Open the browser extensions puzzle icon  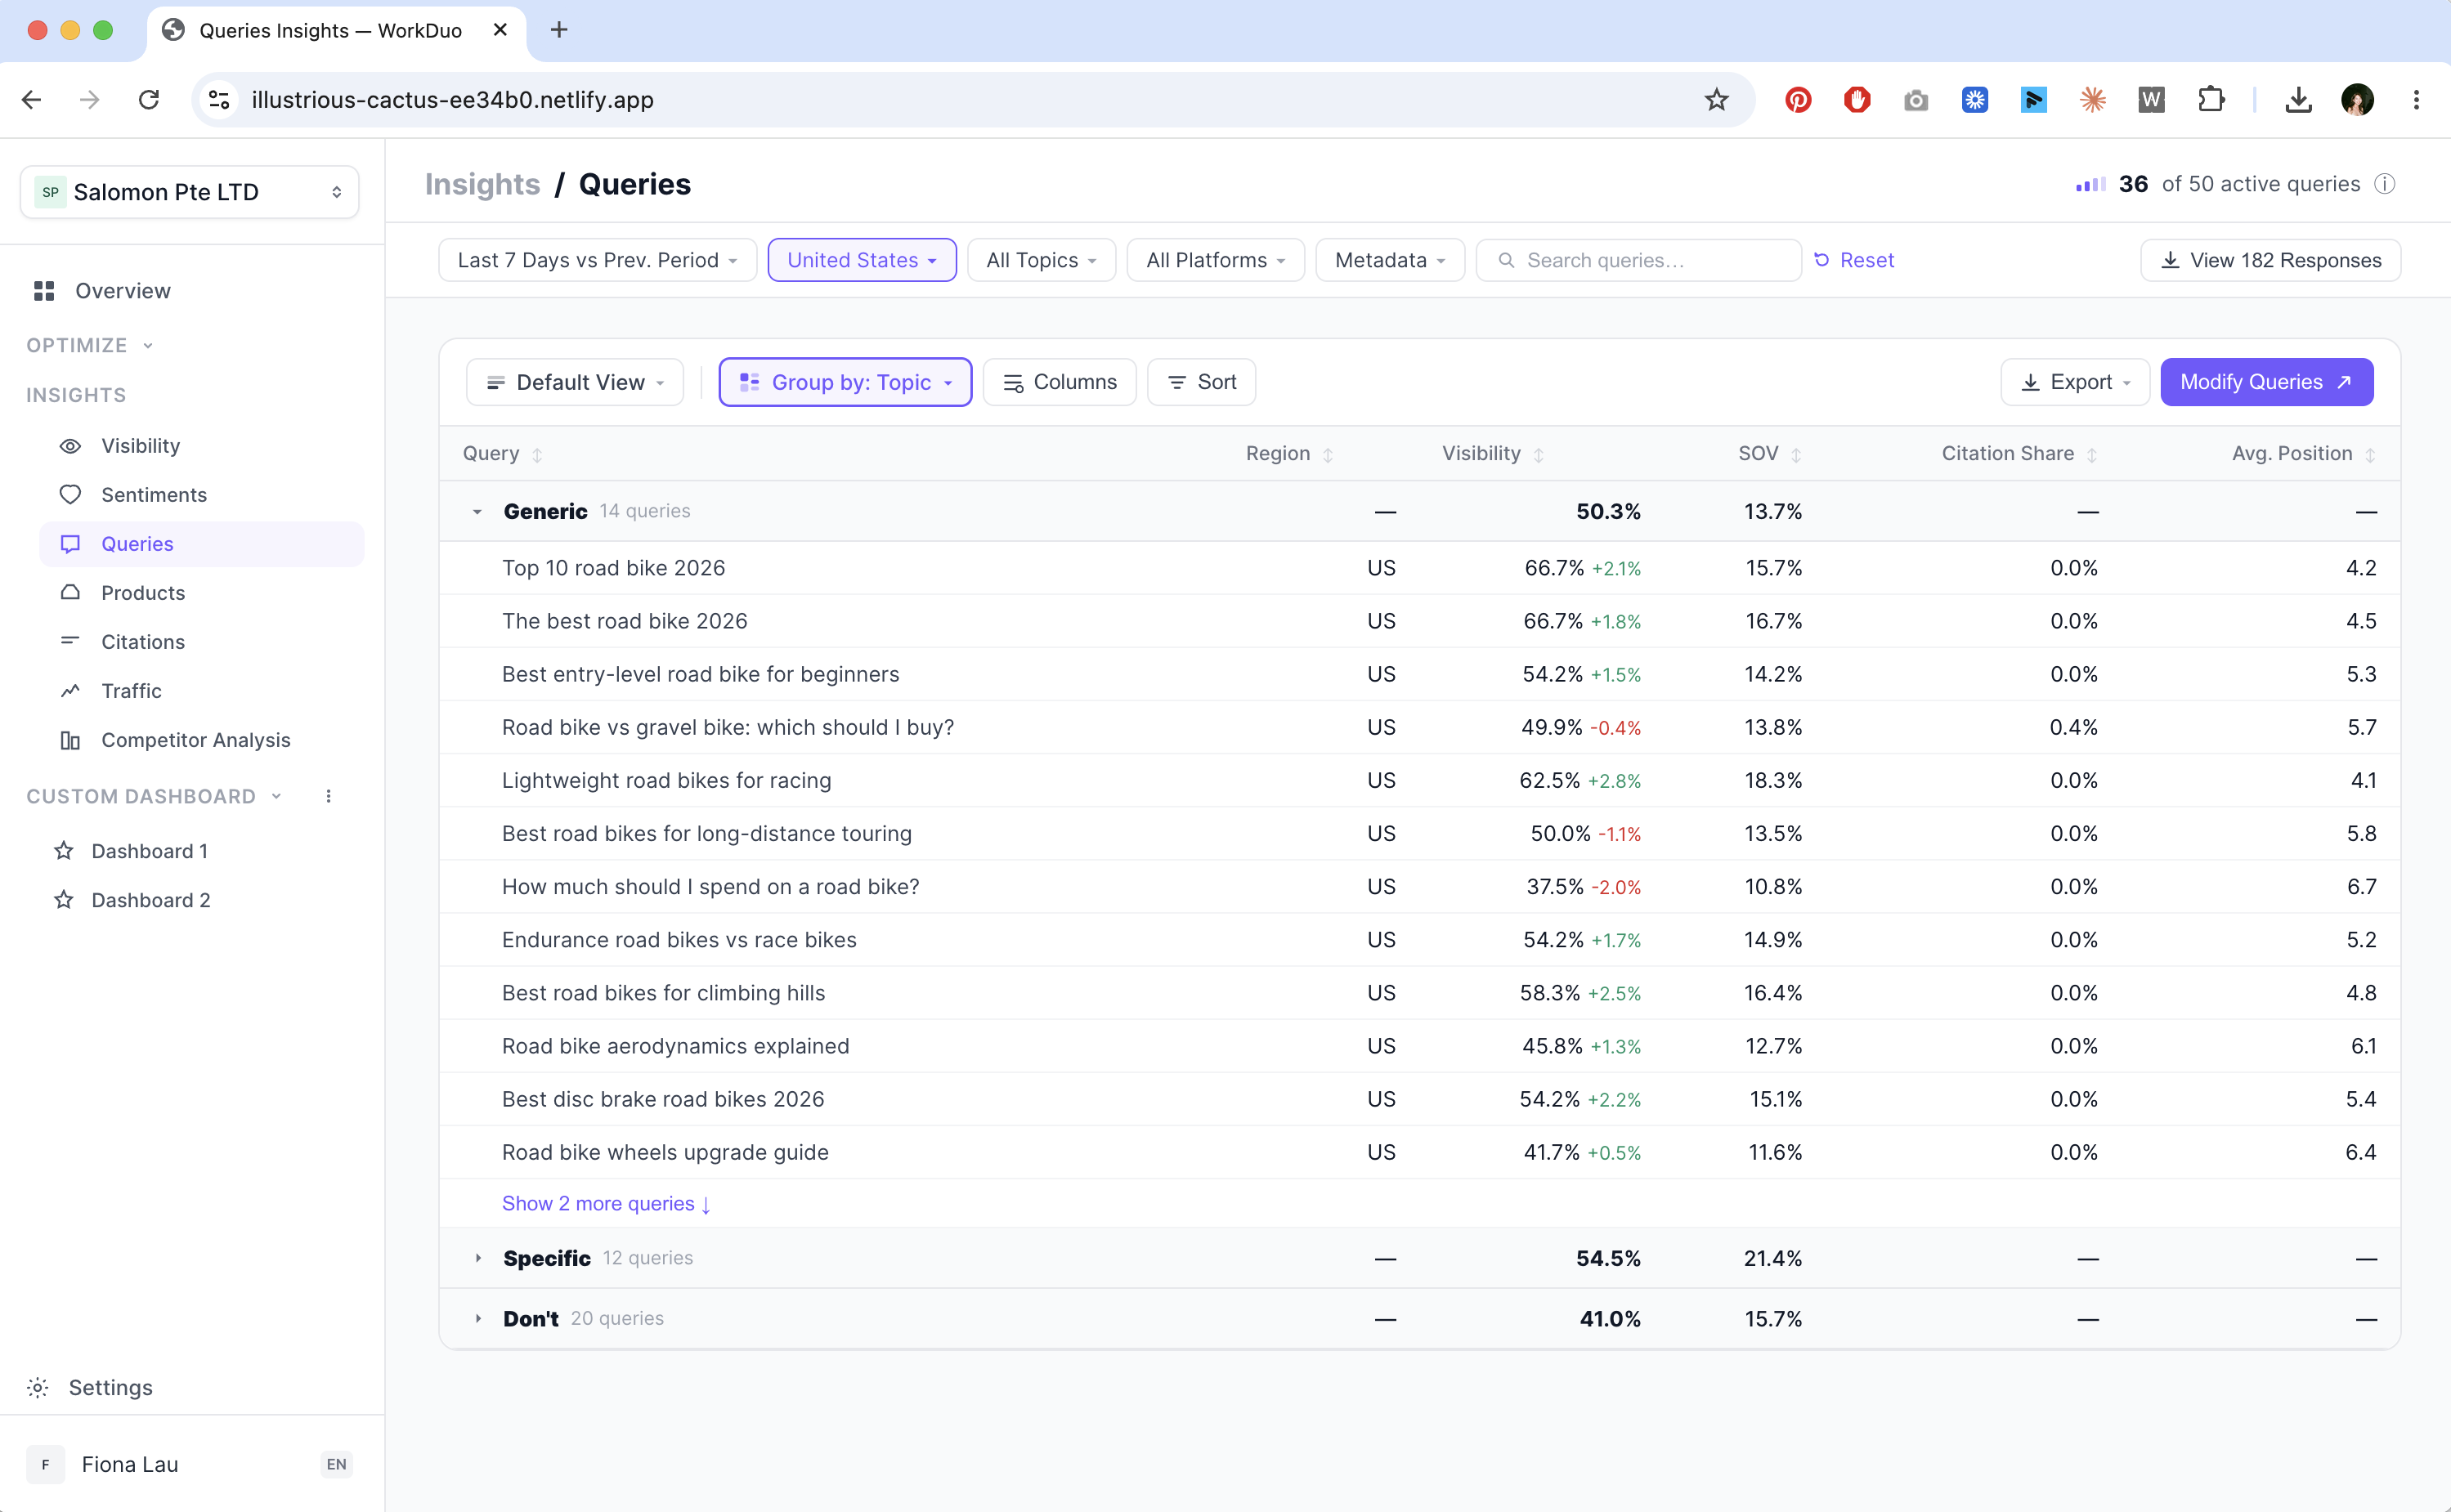click(x=2211, y=100)
